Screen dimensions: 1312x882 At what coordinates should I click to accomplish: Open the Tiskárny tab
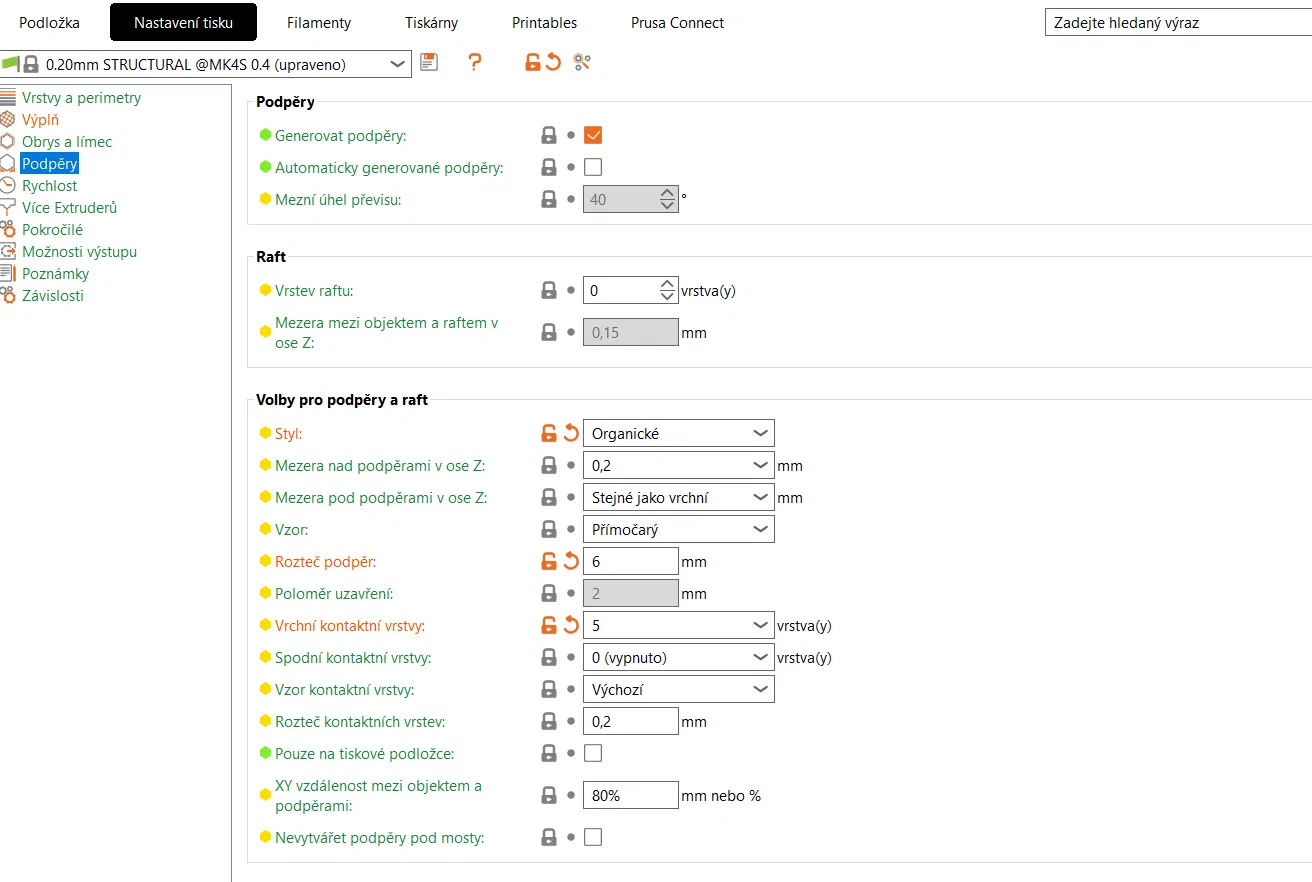click(x=431, y=22)
